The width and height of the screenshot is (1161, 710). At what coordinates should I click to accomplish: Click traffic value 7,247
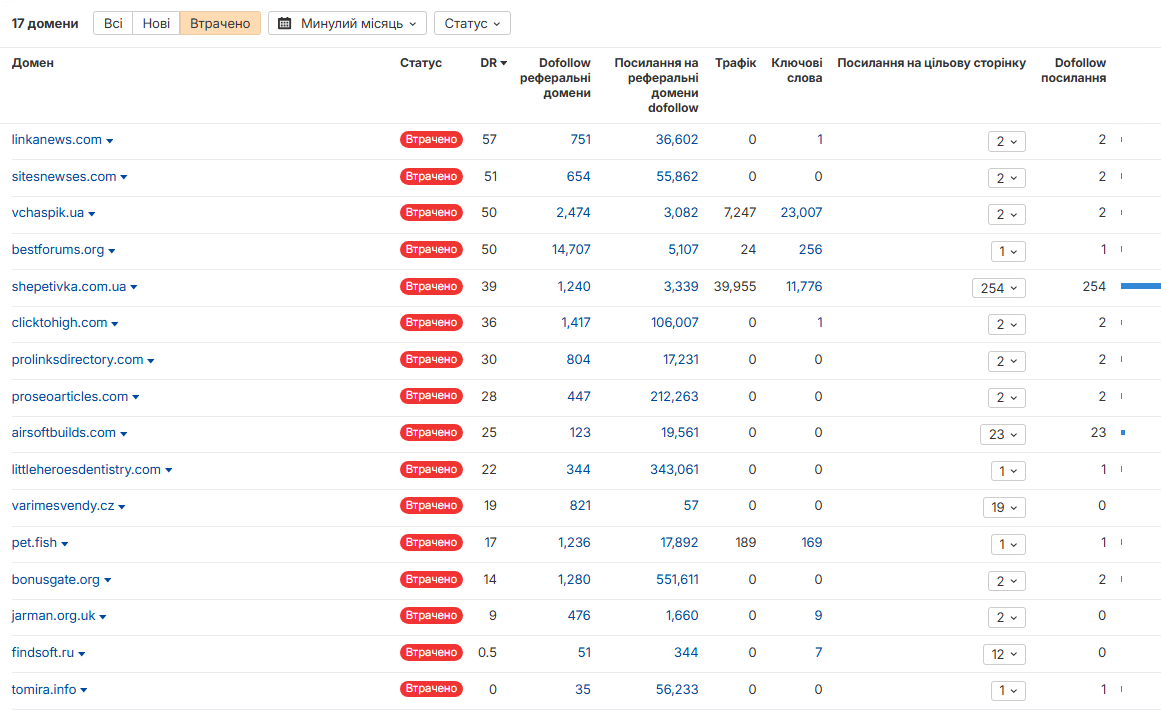click(740, 212)
